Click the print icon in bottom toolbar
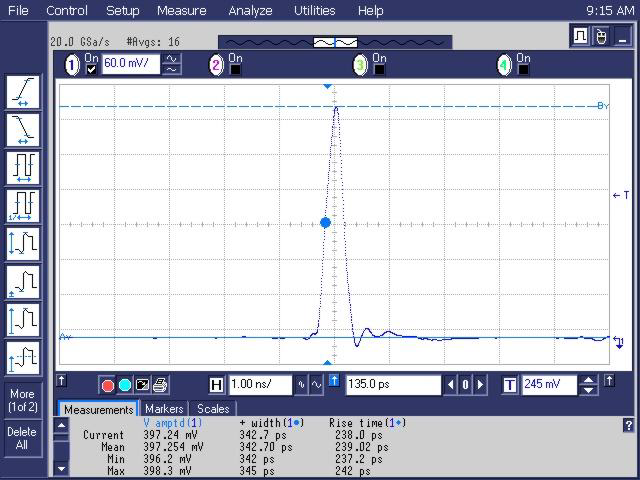Image resolution: width=640 pixels, height=480 pixels. tap(160, 385)
